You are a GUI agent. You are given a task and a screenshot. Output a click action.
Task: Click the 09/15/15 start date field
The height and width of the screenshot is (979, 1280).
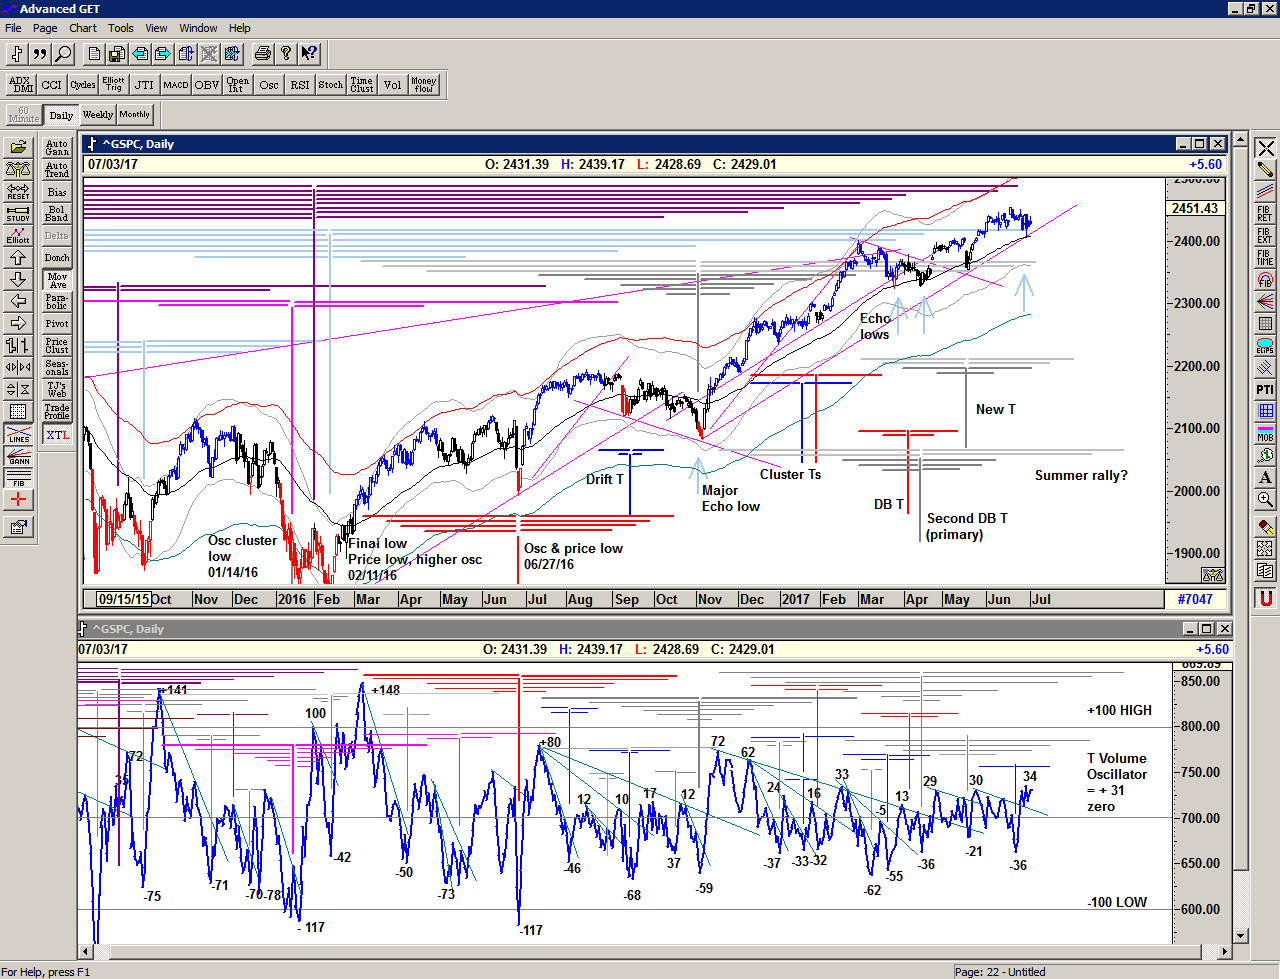coord(123,599)
